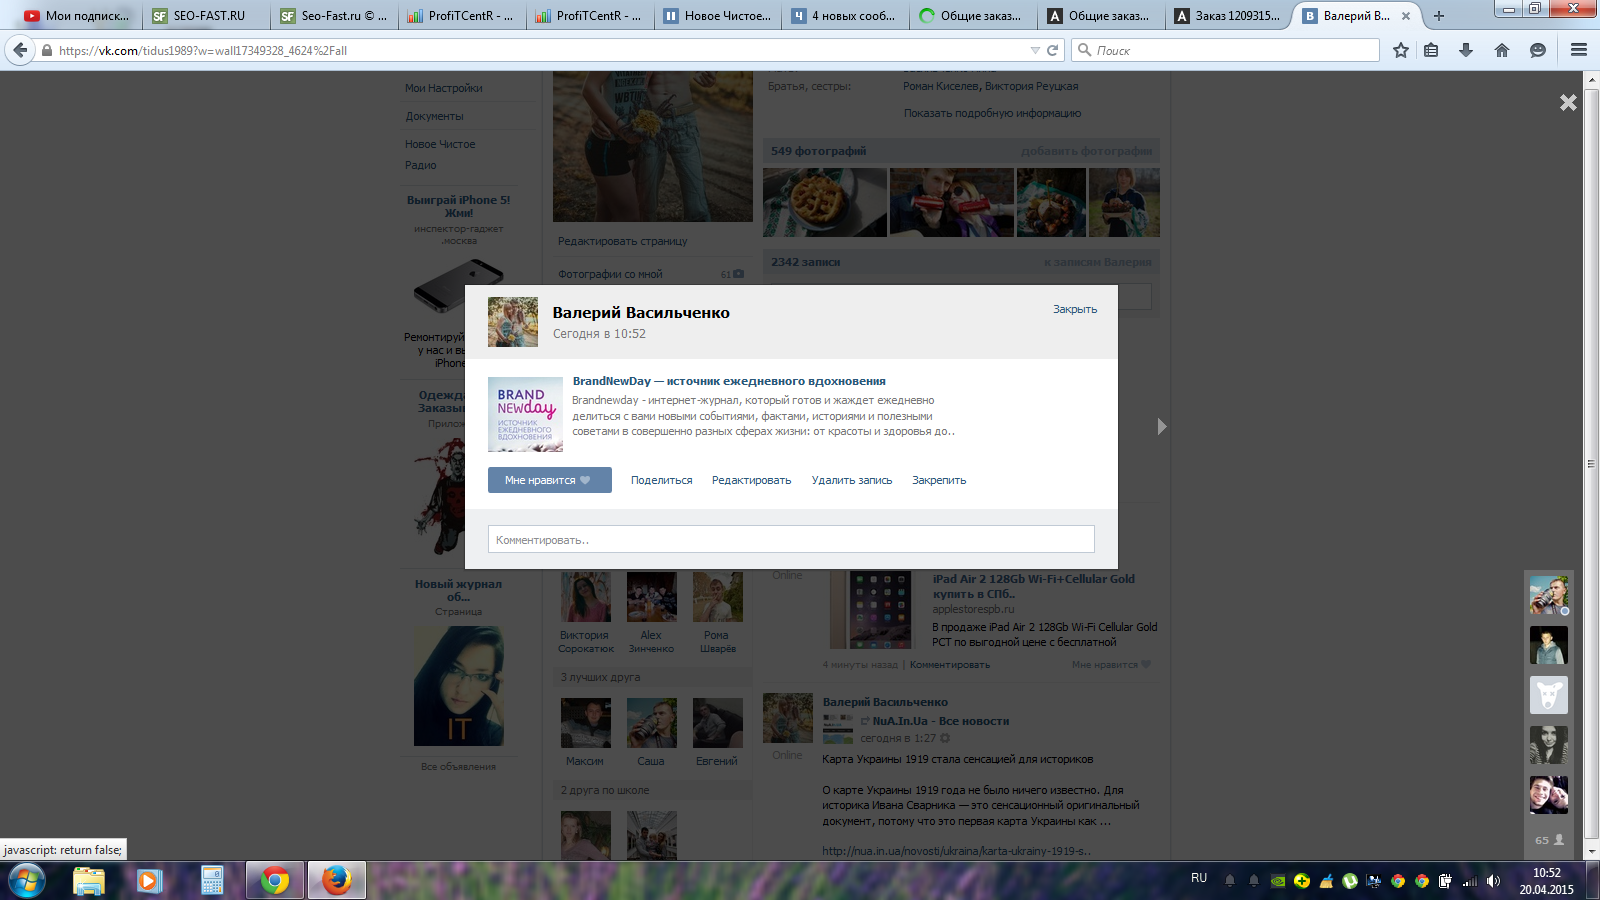Reload the page with the refresh icon
Screen dimensions: 1600x900
point(1052,50)
